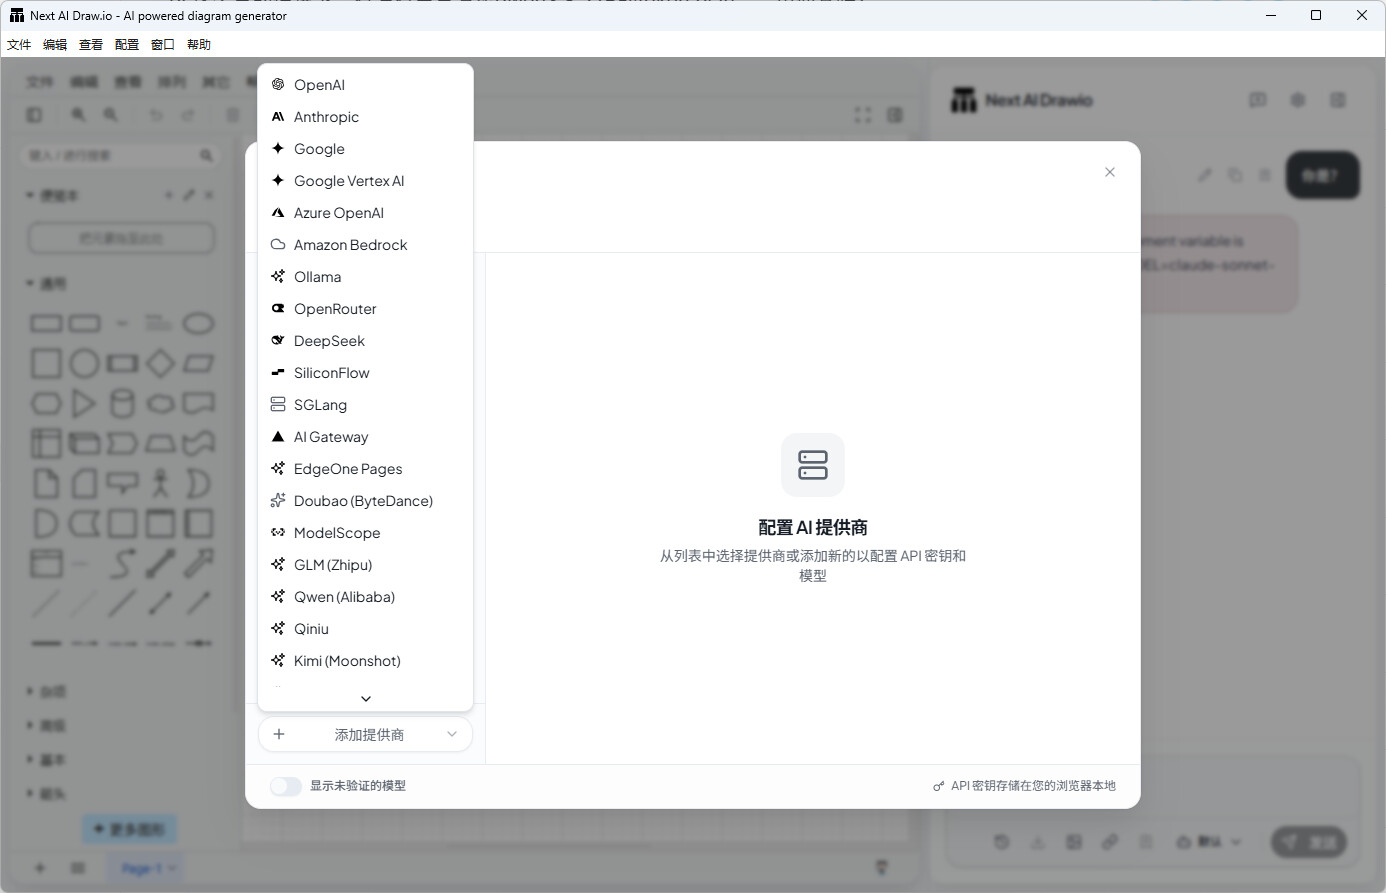Click the DeepSeek whale icon
1386x893 pixels.
[x=278, y=341]
